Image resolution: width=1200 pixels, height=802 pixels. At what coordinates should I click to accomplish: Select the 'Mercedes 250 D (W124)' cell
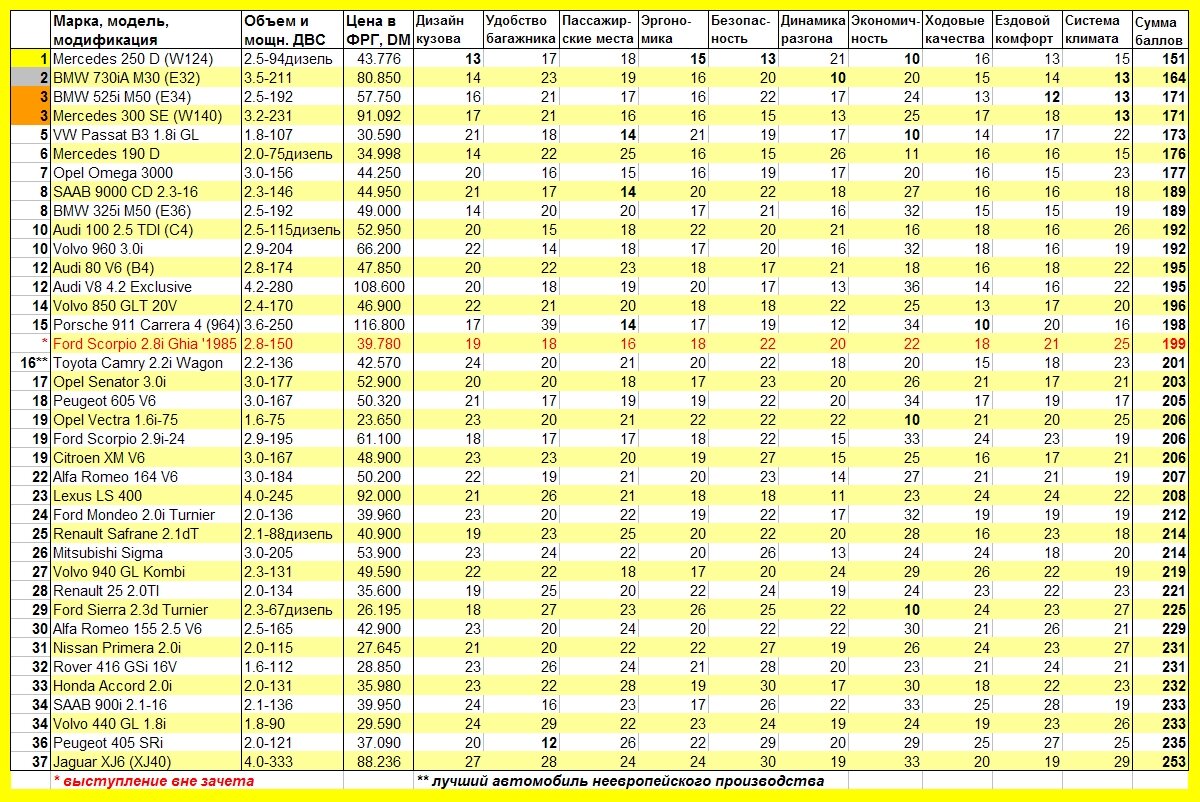point(145,59)
